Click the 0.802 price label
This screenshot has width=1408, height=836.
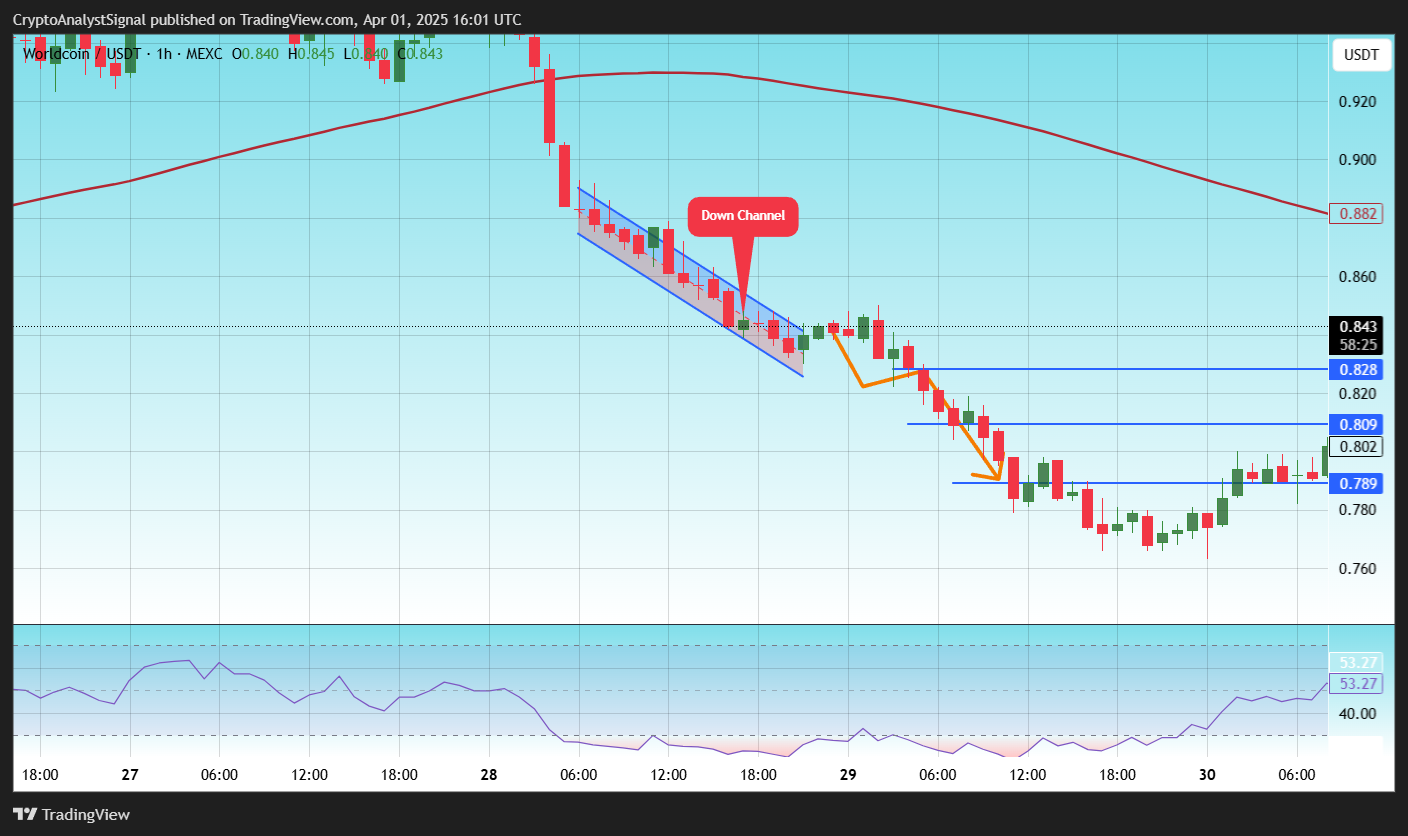(x=1355, y=446)
